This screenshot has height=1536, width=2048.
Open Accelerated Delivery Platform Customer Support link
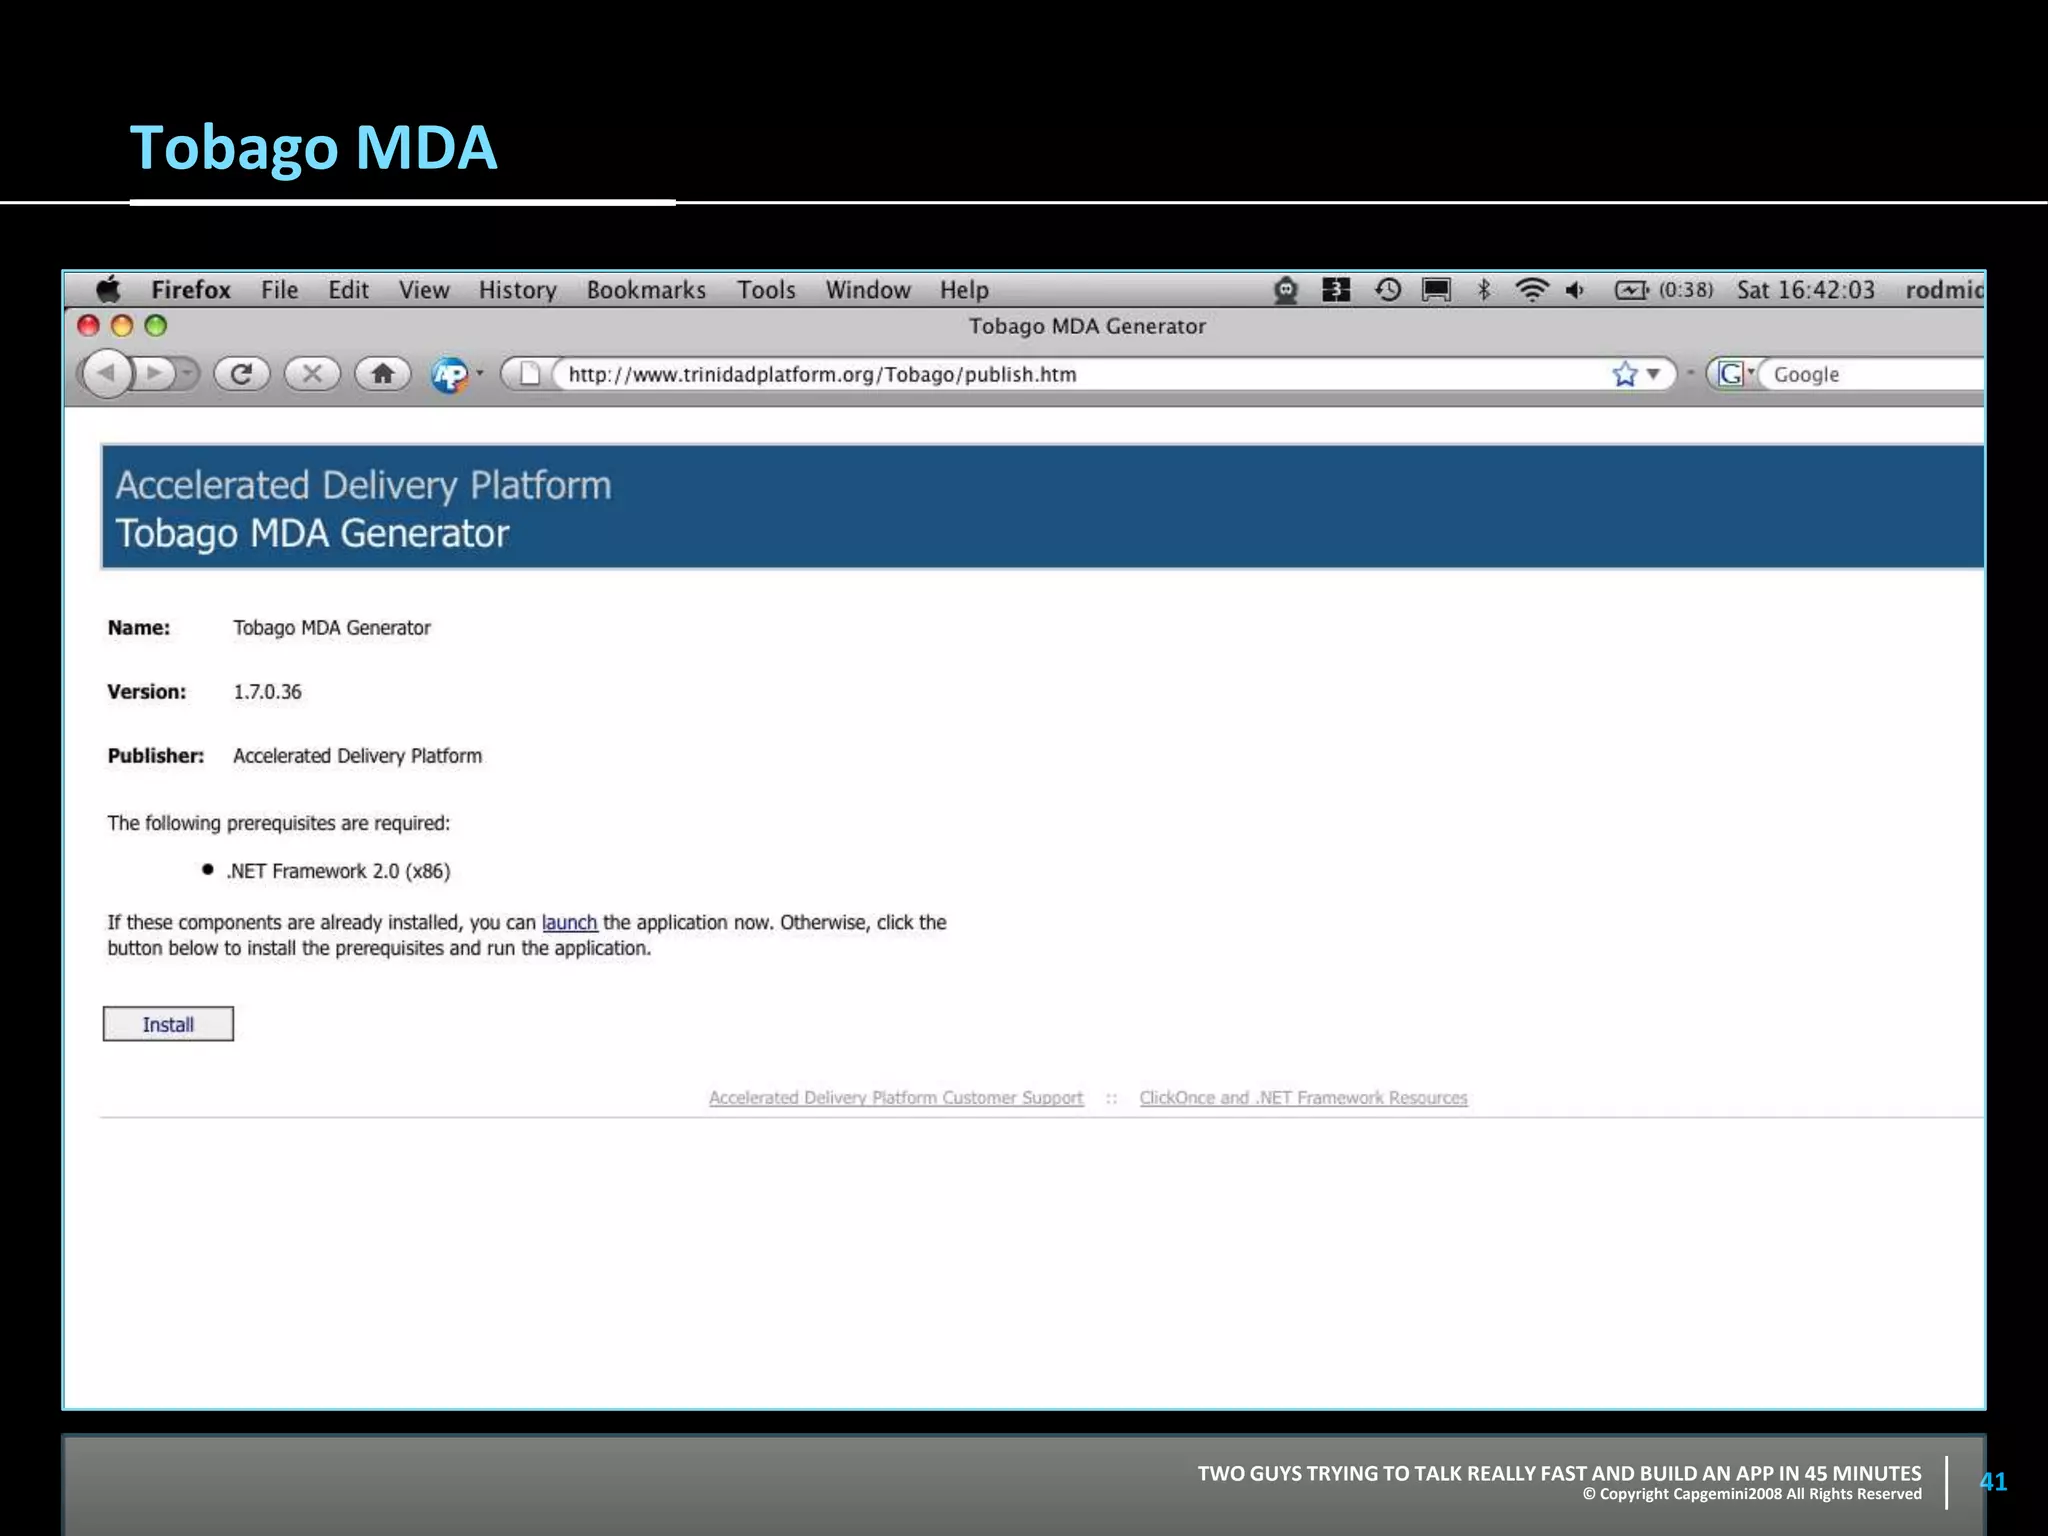click(896, 1098)
